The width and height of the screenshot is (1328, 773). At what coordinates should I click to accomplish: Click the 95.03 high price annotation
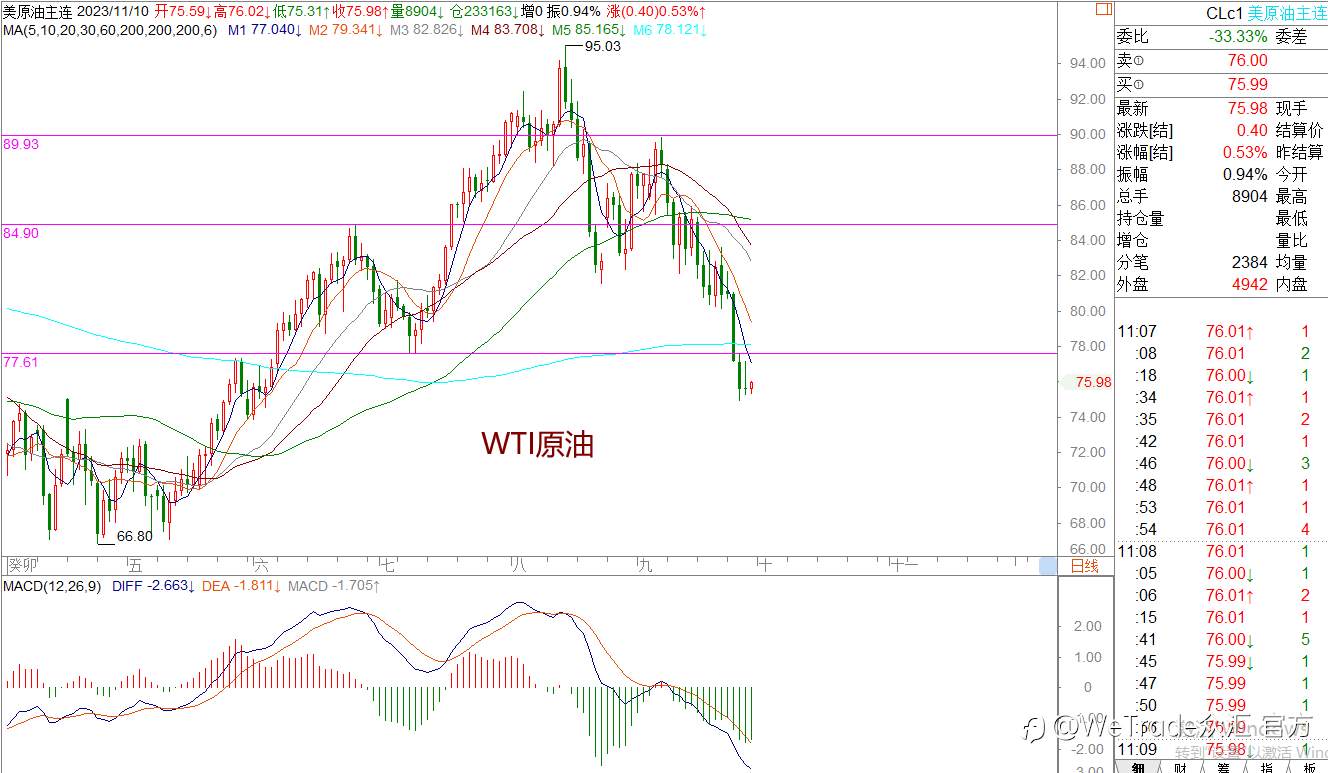click(603, 47)
